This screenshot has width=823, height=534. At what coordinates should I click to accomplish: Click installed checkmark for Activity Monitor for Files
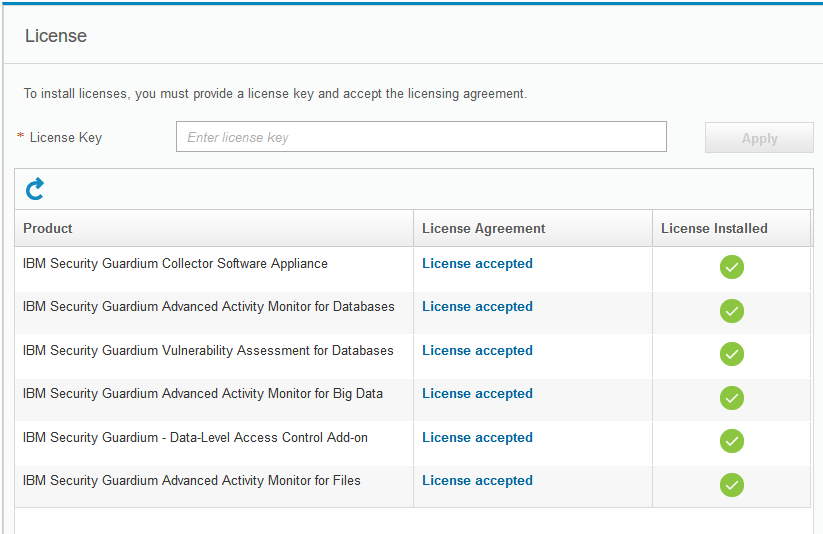[x=732, y=485]
